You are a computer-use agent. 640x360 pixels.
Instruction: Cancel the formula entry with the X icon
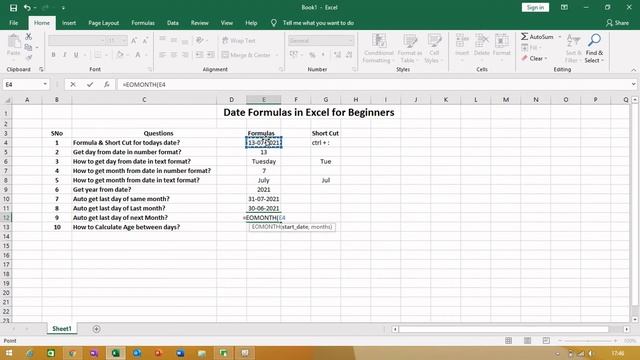point(73,84)
